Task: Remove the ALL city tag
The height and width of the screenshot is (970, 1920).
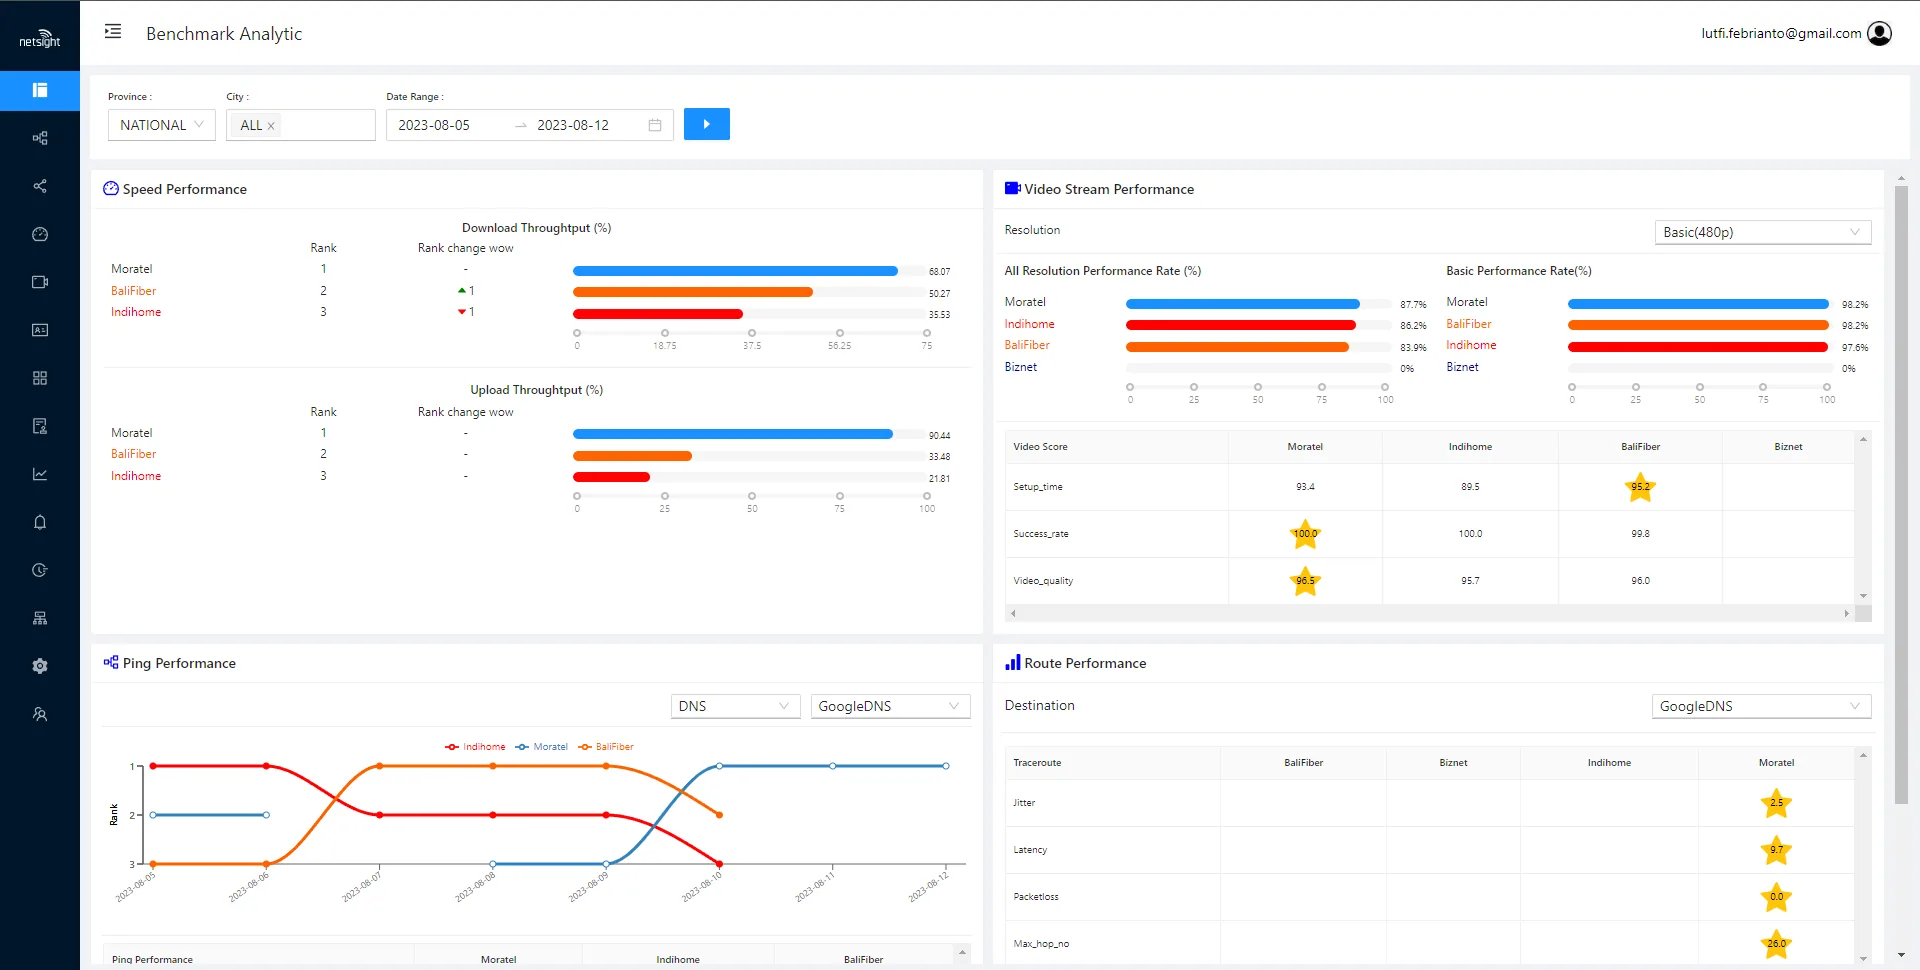Action: pyautogui.click(x=271, y=126)
